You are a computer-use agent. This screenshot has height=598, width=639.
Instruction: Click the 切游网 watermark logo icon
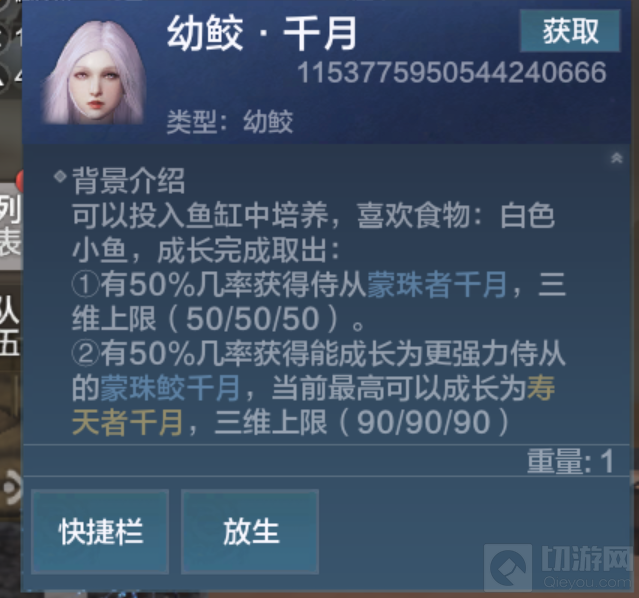508,567
